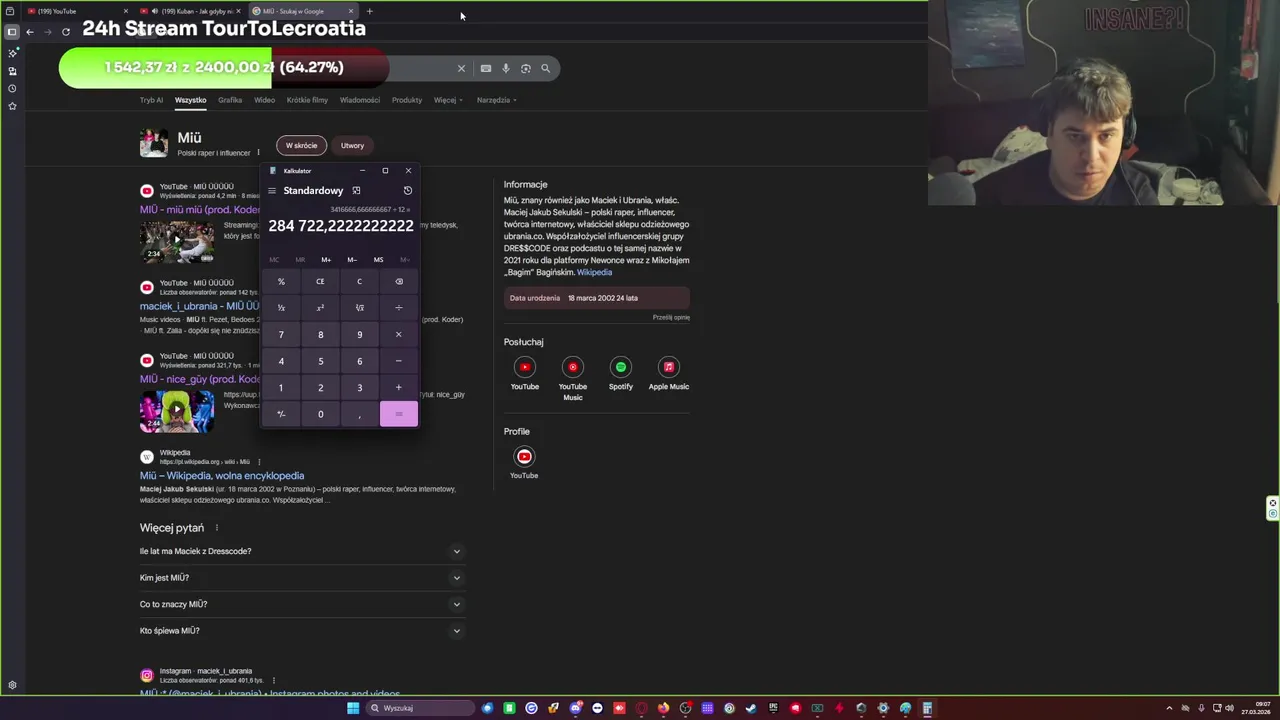Select the 'W skrócie' chip
Image resolution: width=1280 pixels, height=720 pixels.
(301, 145)
